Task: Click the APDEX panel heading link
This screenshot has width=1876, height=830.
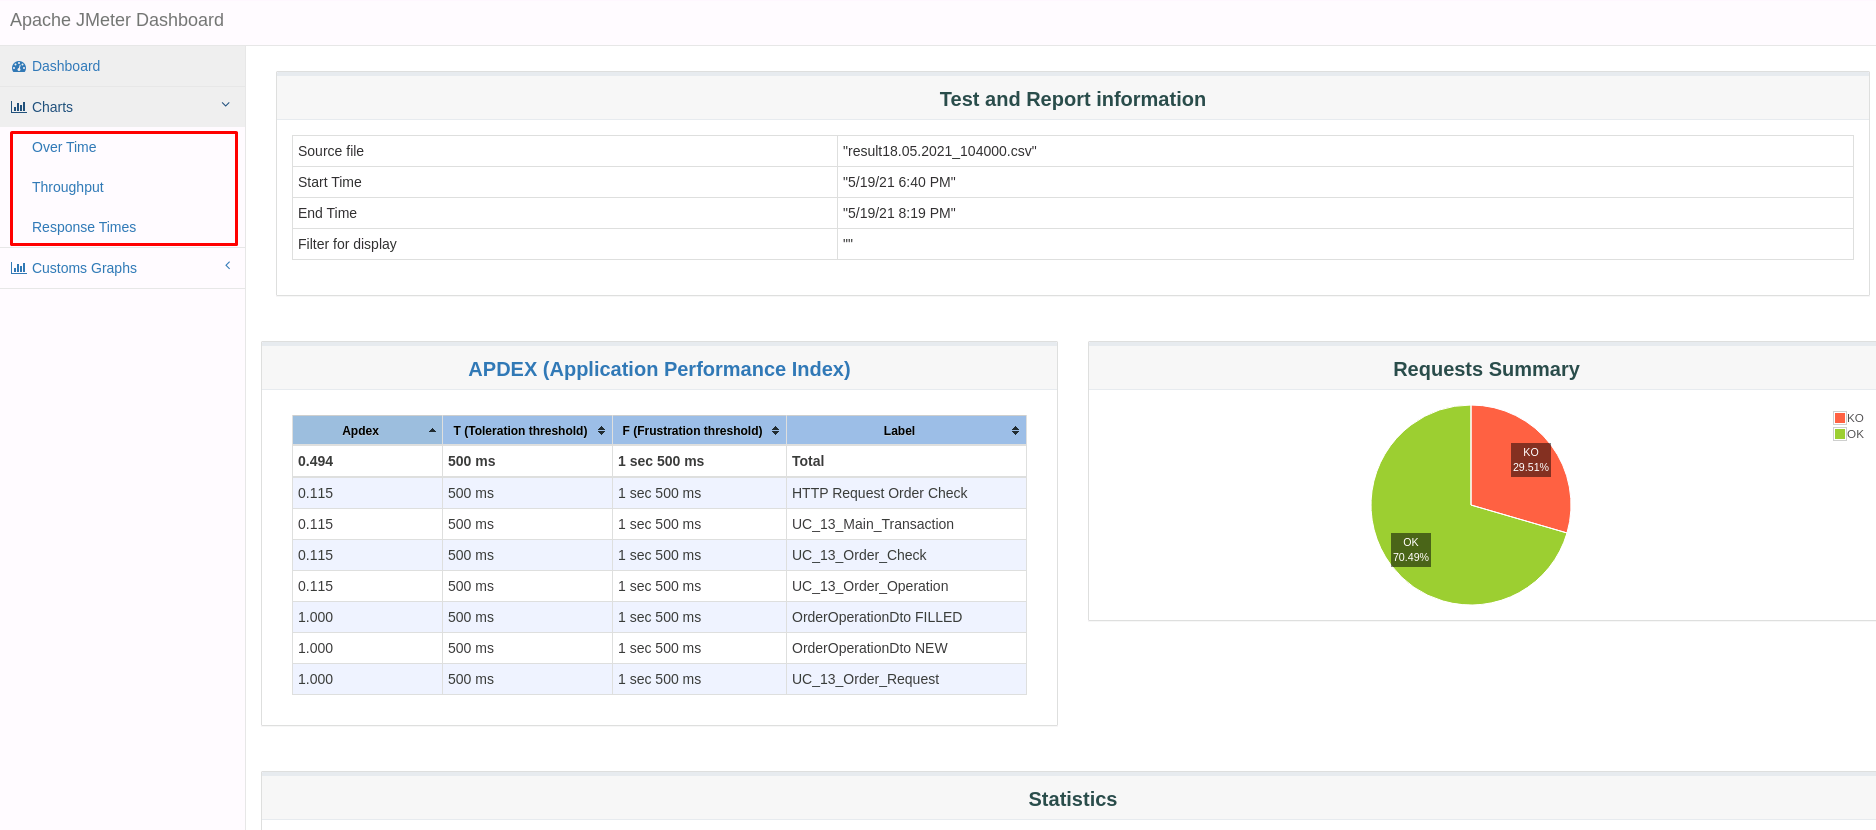Action: pos(659,369)
